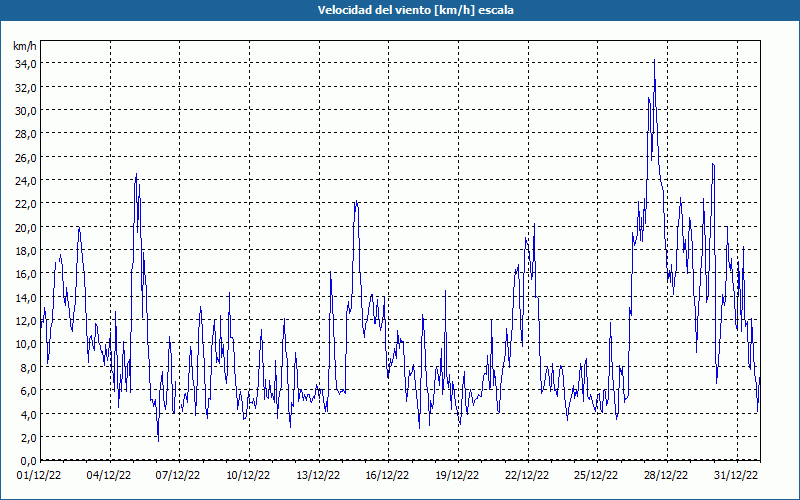Click the 32,0 y-axis value
The width and height of the screenshot is (800, 500).
[27, 87]
